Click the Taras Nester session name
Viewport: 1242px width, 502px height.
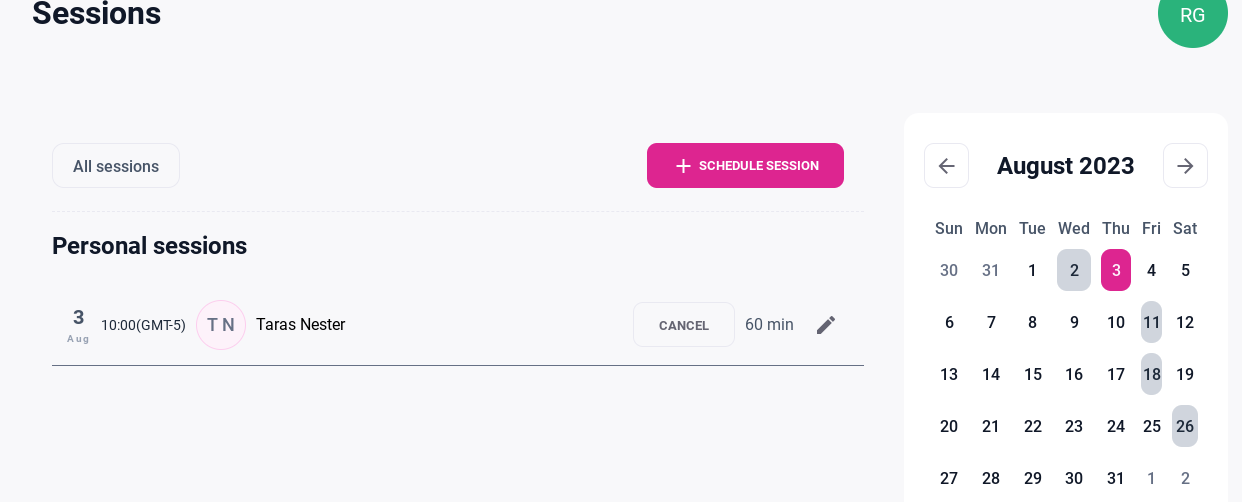(x=300, y=325)
